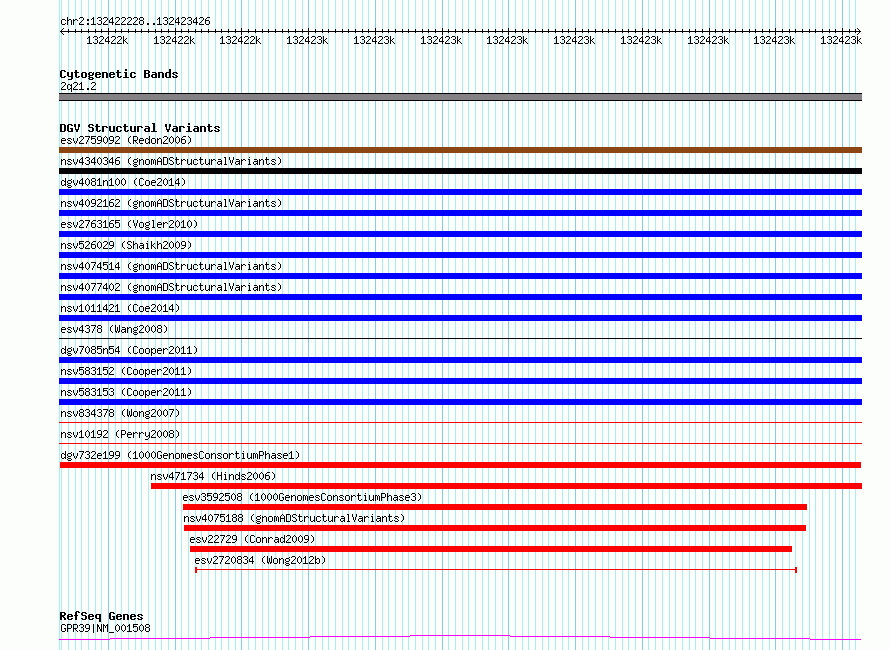Click the esv4378 (Wang2008) variant label
This screenshot has height=650, width=890.
click(114, 329)
